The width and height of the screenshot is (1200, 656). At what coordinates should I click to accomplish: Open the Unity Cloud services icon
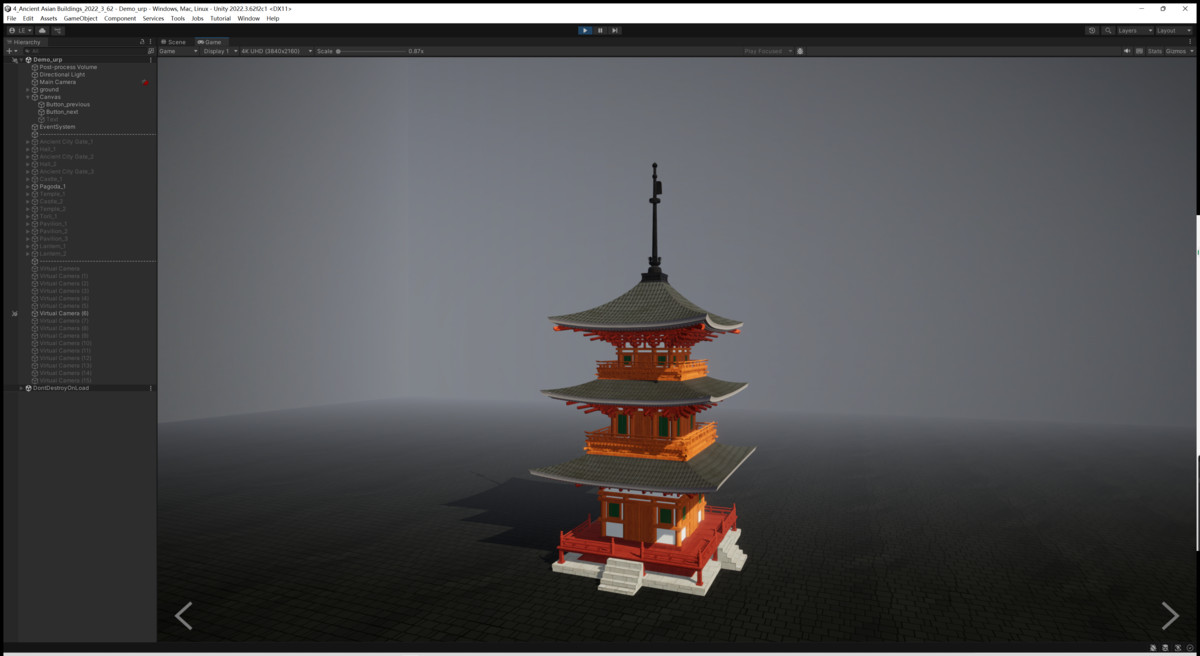point(42,30)
